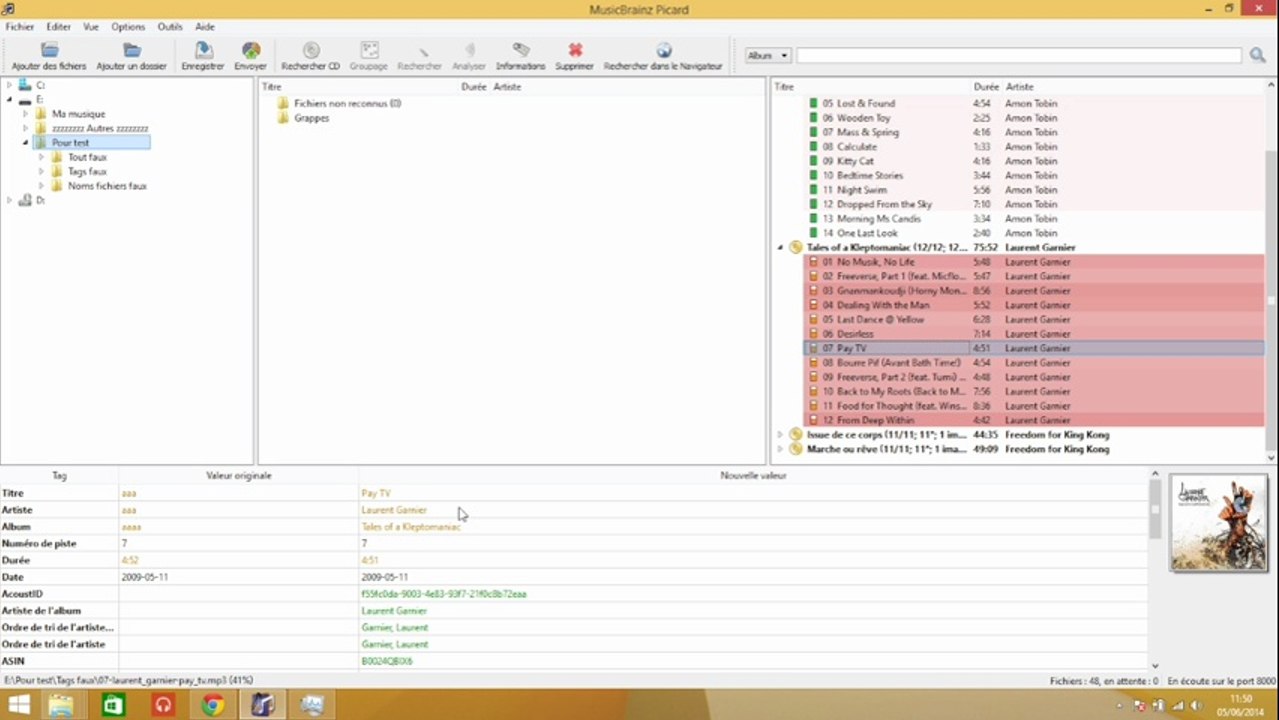Open Google Chrome from the taskbar

212,705
